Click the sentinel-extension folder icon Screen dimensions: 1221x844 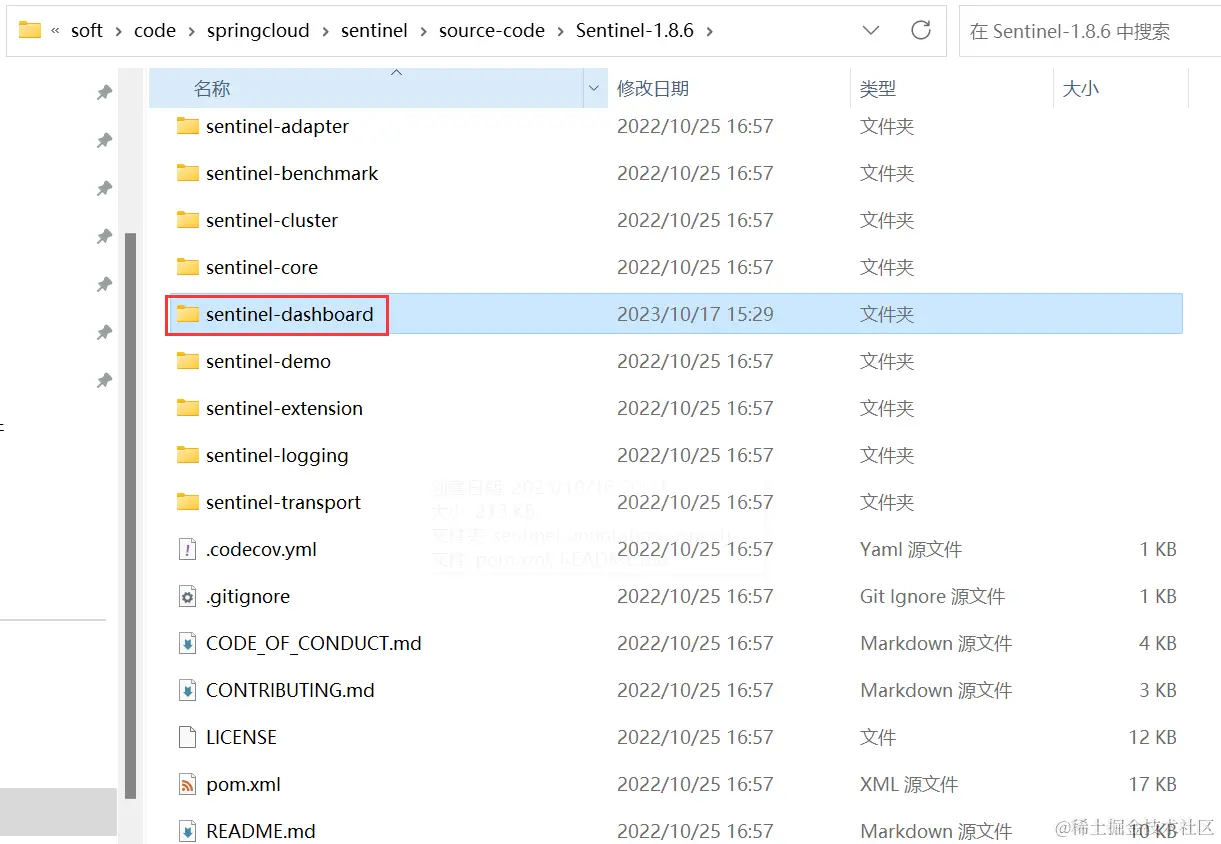pyautogui.click(x=187, y=408)
